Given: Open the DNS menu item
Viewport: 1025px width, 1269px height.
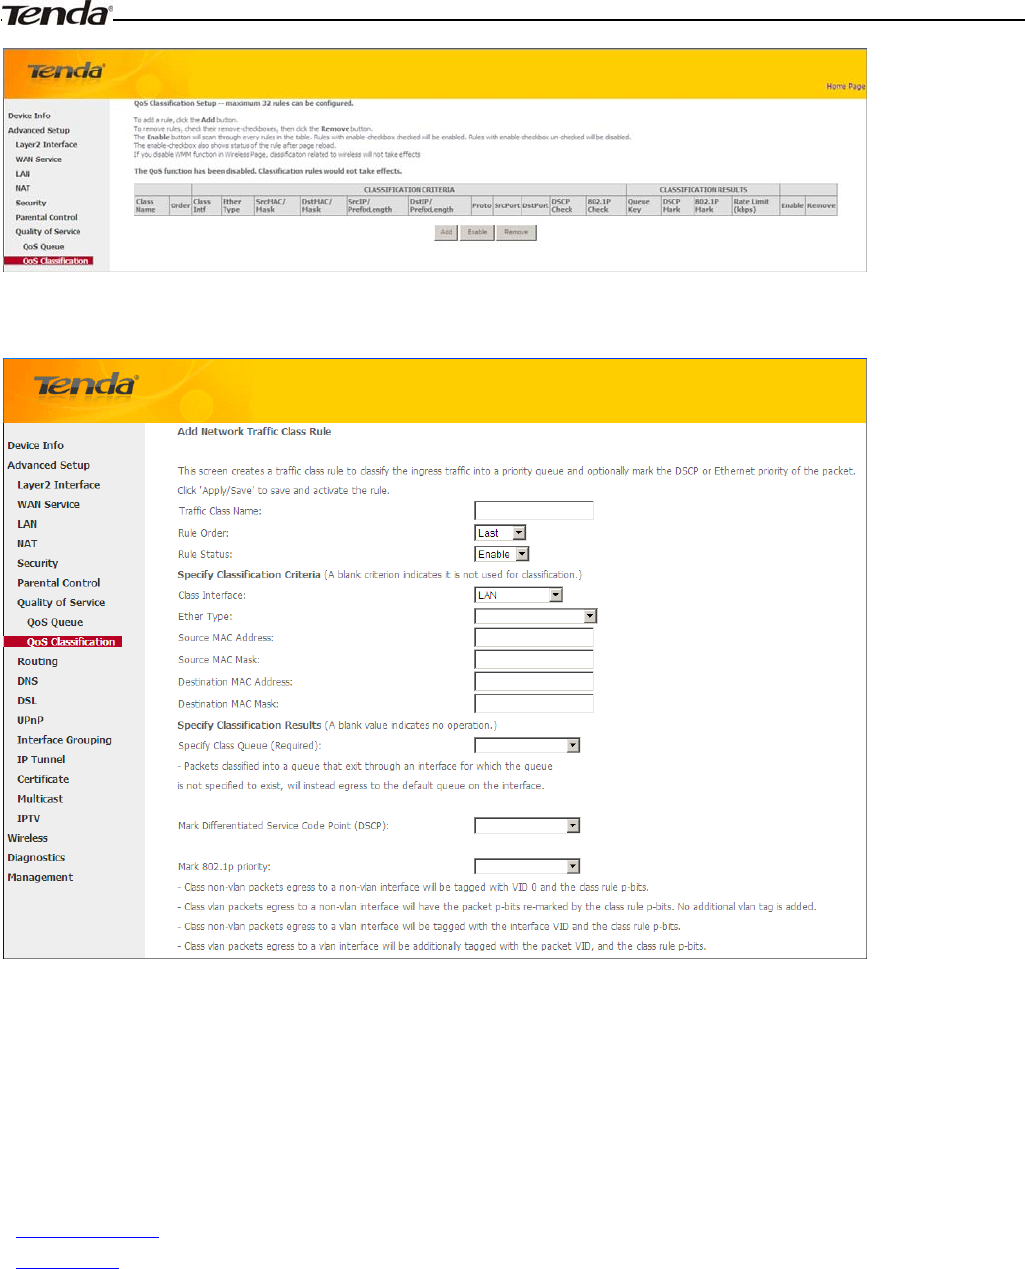Looking at the screenshot, I should 27,682.
